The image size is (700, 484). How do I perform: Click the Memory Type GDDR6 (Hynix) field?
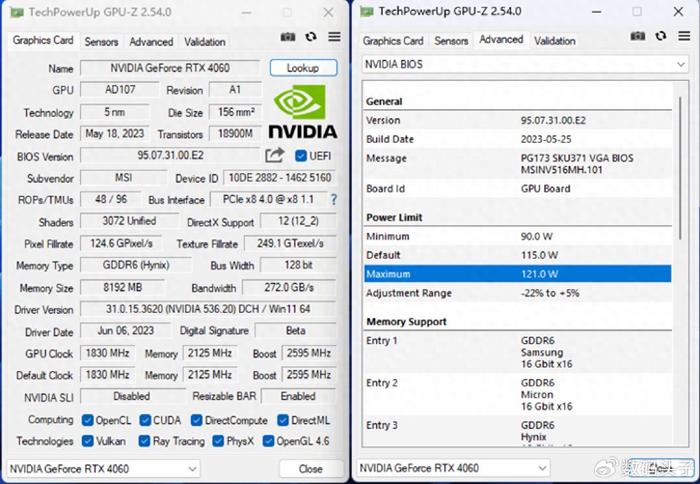click(136, 265)
